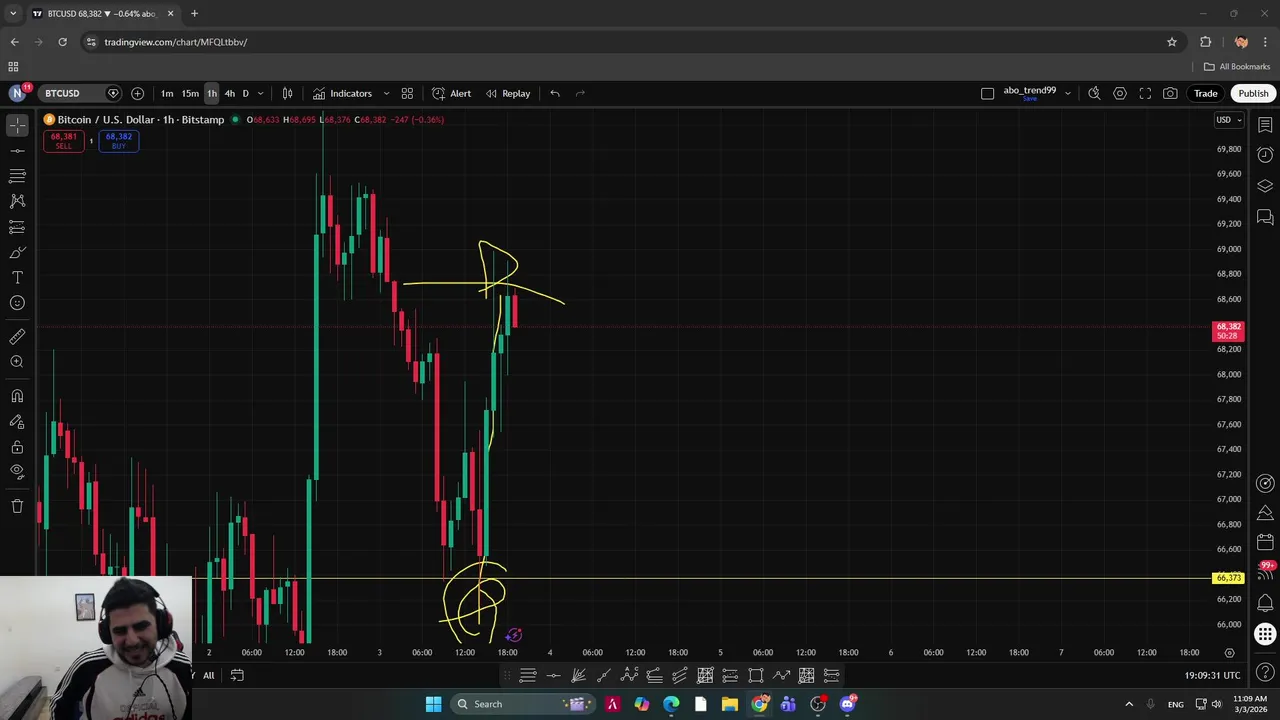Open Google Chrome from taskbar
Viewport: 1280px width, 720px height.
(x=760, y=704)
